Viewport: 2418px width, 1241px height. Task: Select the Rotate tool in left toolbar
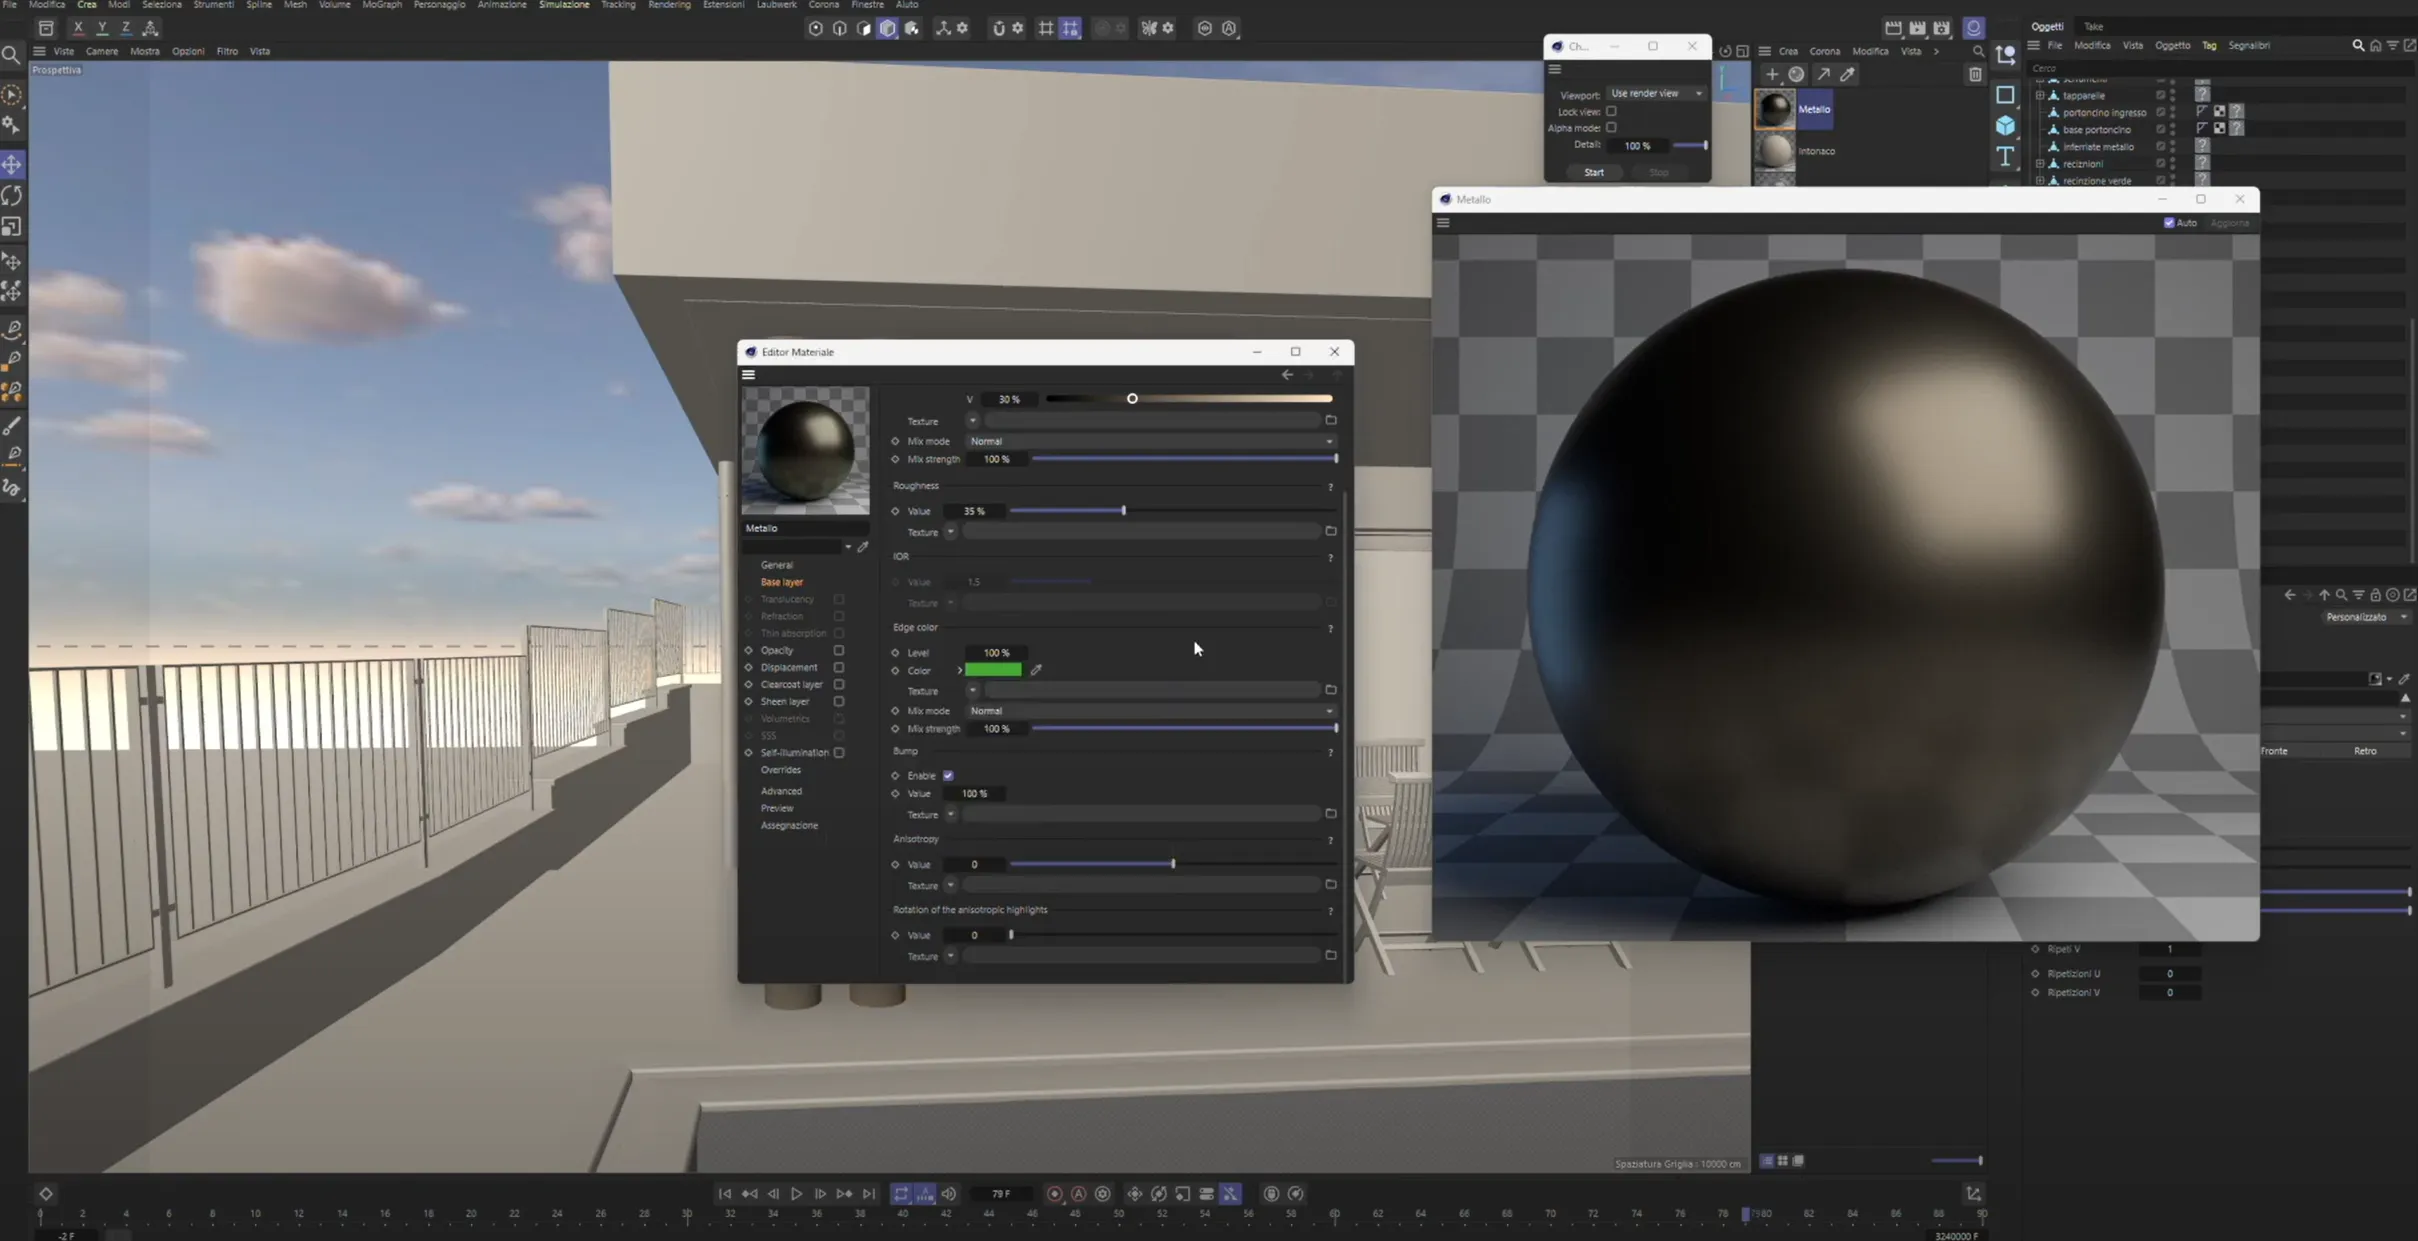point(12,196)
